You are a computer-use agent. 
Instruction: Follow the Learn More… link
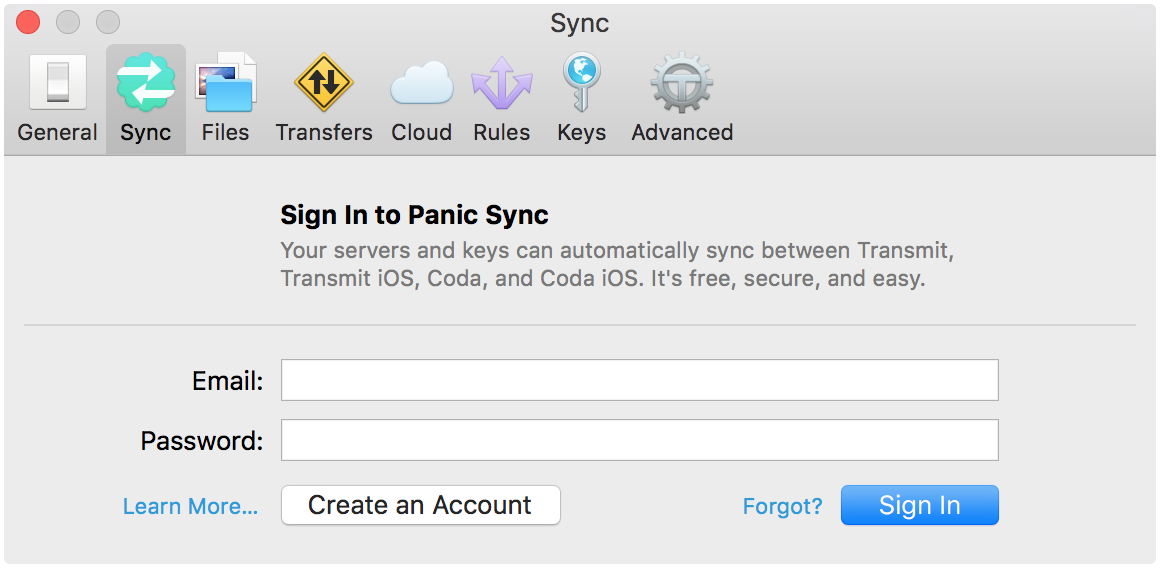coord(190,507)
